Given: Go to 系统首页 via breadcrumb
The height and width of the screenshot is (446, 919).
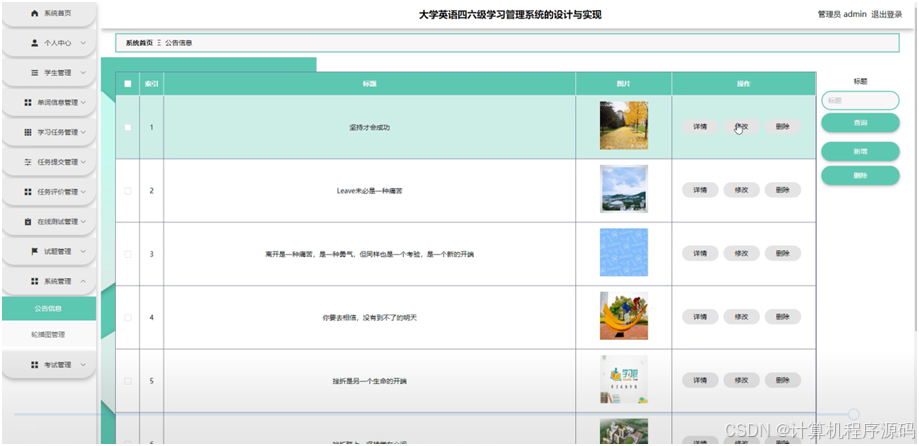Looking at the screenshot, I should tap(139, 43).
